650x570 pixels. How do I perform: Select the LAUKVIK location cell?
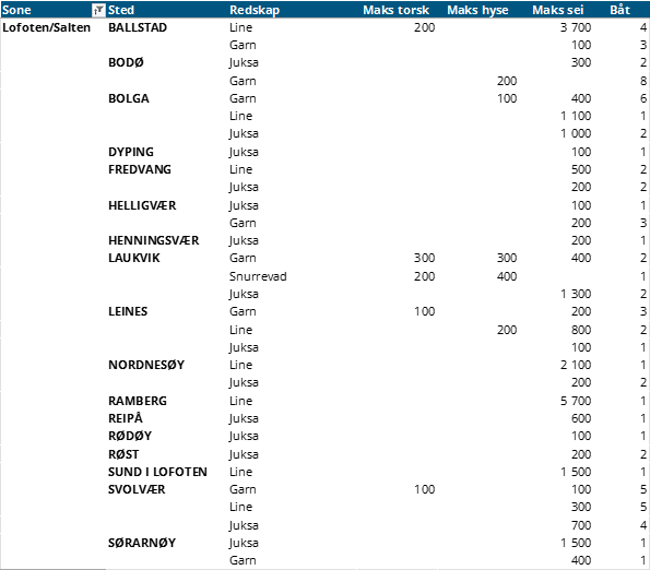134,258
